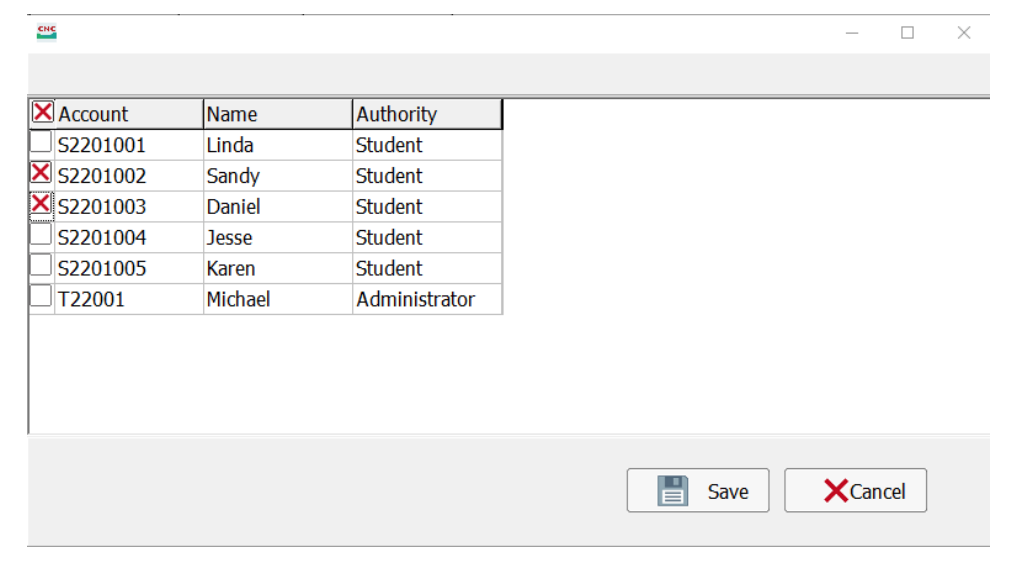Image resolution: width=1023 pixels, height=566 pixels.
Task: Select the Linda name cell
Action: point(278,145)
